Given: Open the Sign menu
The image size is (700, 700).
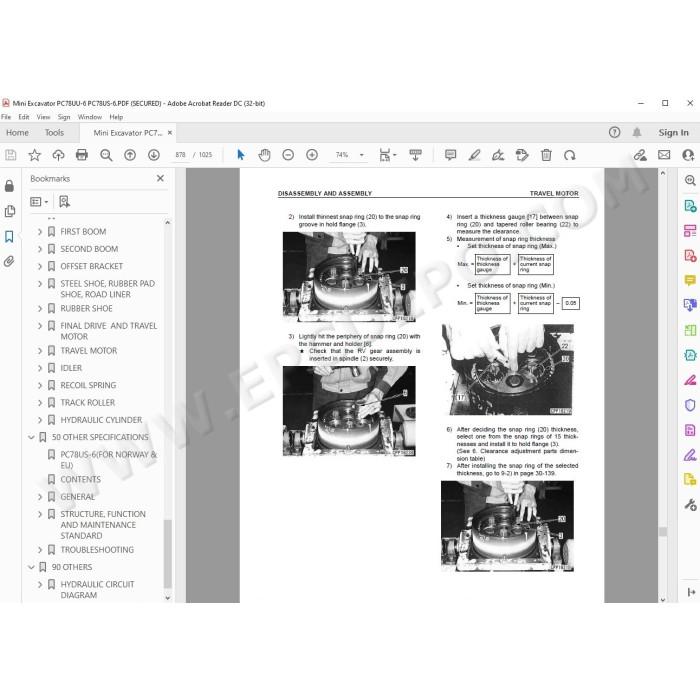Looking at the screenshot, I should click(64, 117).
